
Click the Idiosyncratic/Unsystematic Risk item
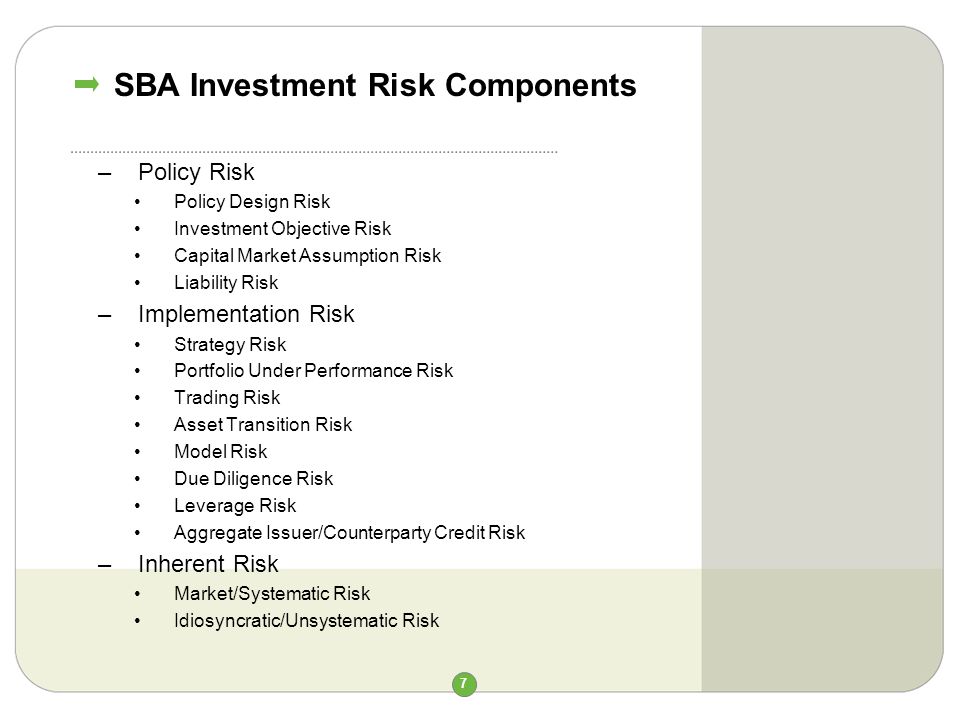point(307,621)
